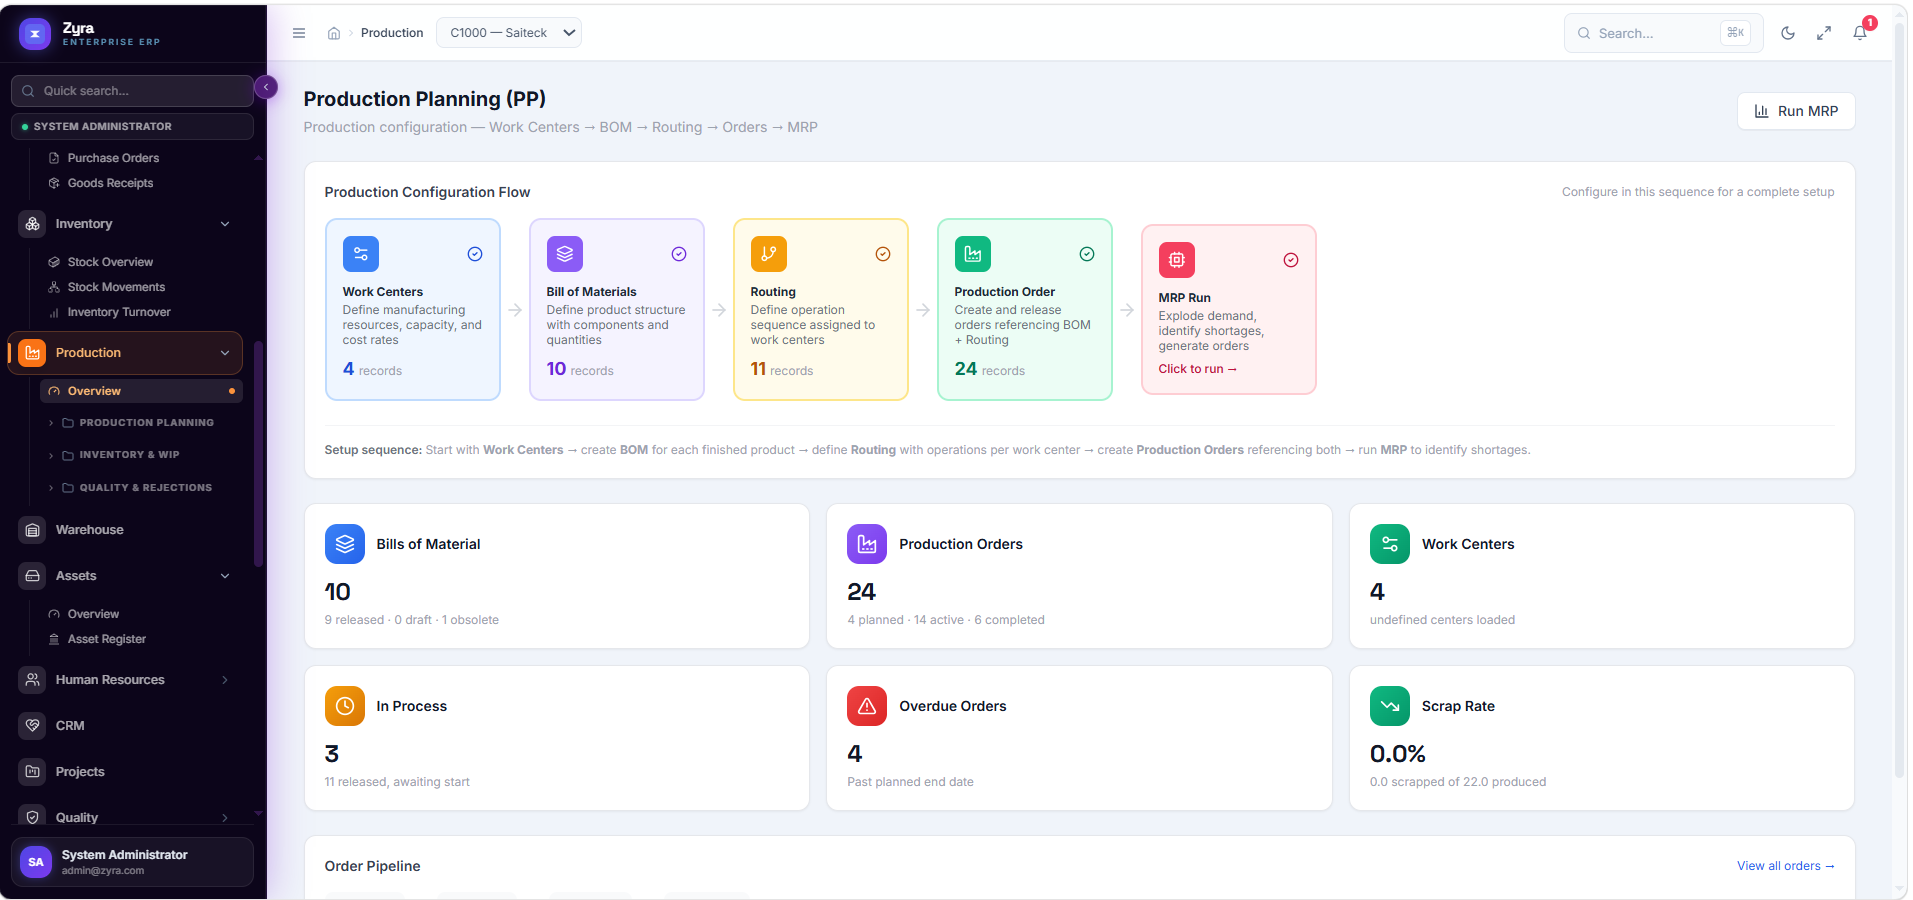Open Inventory Turnover menu item
This screenshot has height=900, width=1913.
pyautogui.click(x=119, y=312)
